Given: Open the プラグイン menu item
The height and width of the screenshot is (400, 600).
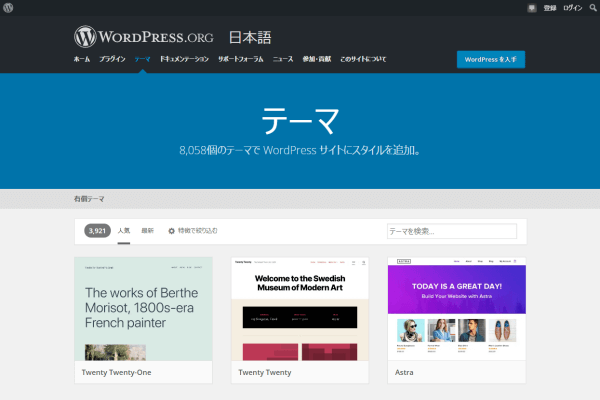Looking at the screenshot, I should (x=112, y=59).
